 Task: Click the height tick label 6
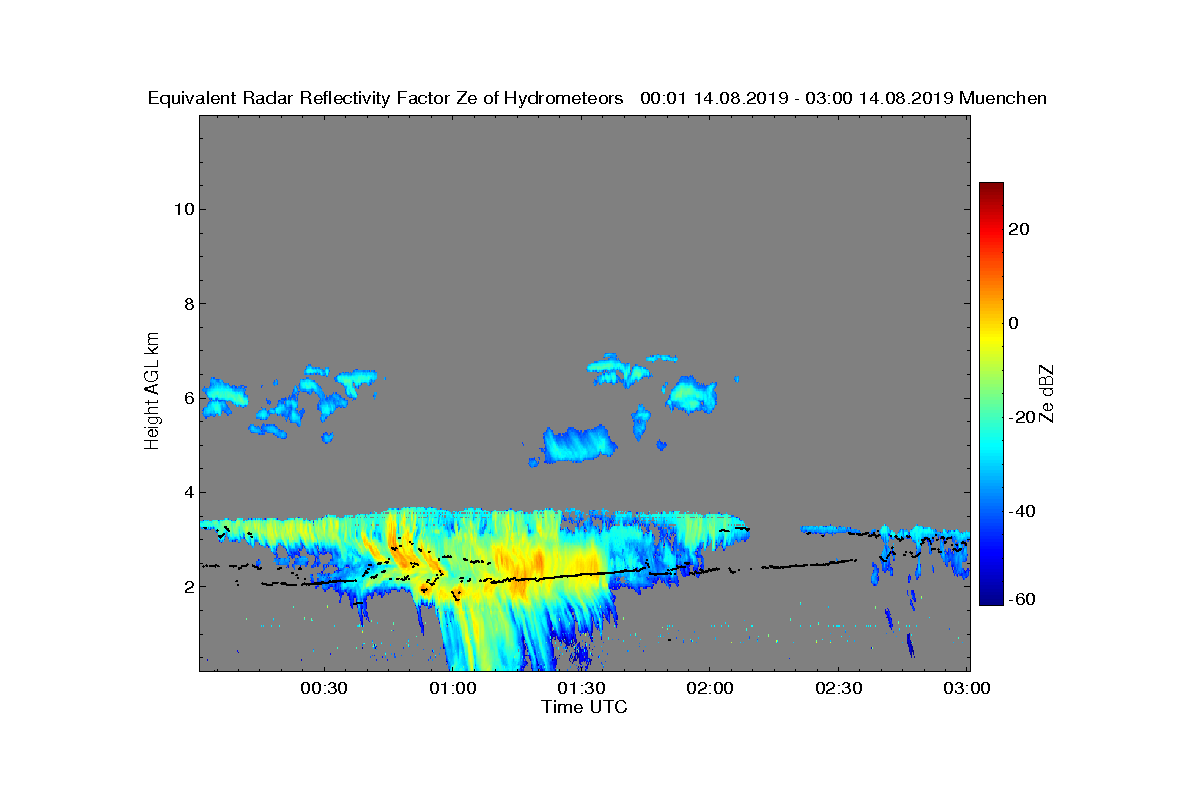187,398
